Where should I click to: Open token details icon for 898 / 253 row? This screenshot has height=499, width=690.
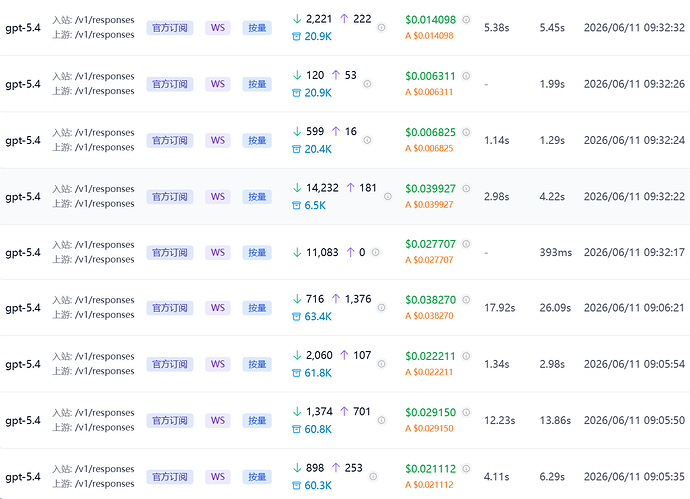coord(373,477)
